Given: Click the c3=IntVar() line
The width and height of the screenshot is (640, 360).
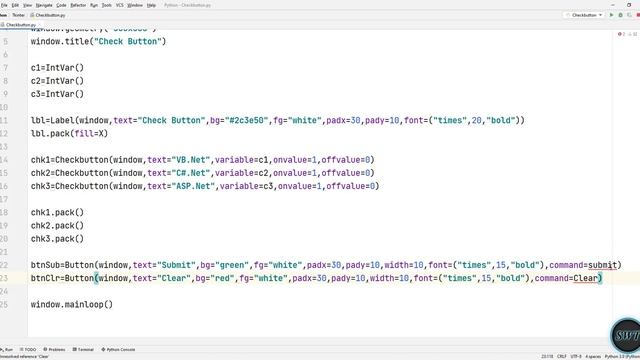Looking at the screenshot, I should 57,94.
